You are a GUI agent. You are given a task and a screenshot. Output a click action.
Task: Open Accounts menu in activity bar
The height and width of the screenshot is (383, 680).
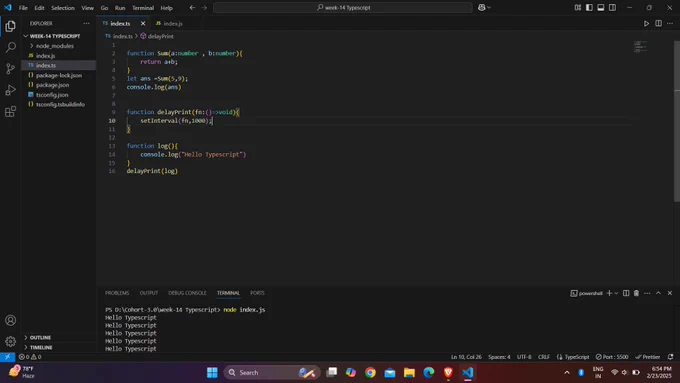coord(10,320)
